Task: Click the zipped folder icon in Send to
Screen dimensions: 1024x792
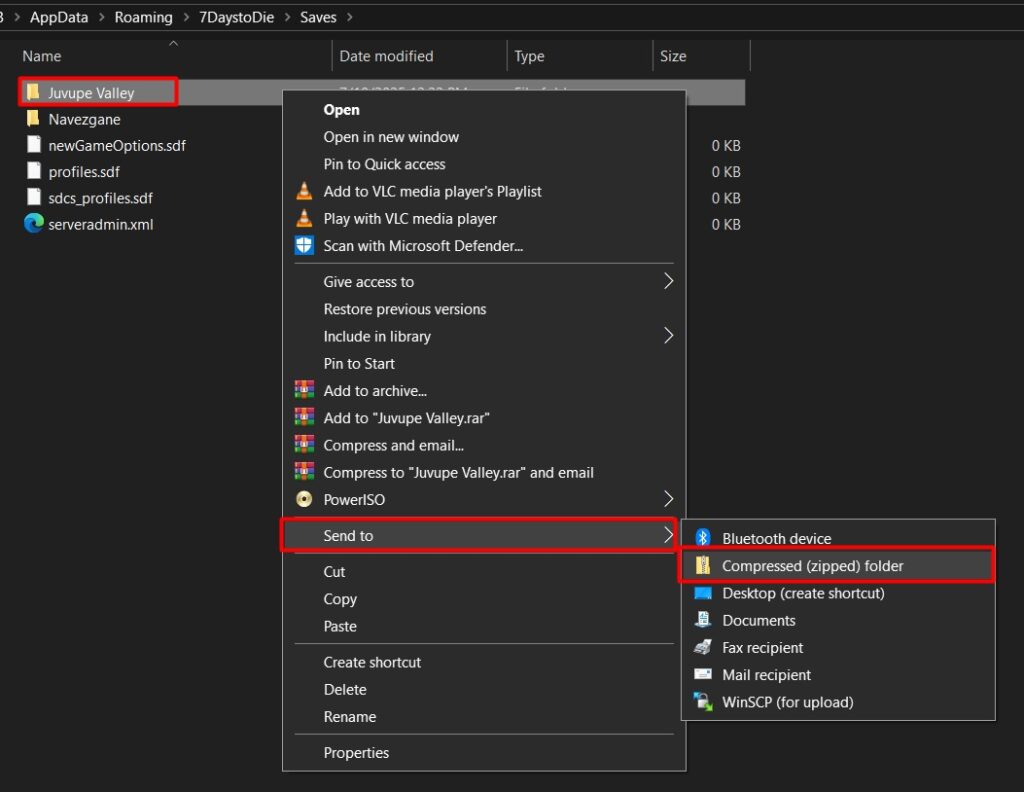Action: pos(703,566)
